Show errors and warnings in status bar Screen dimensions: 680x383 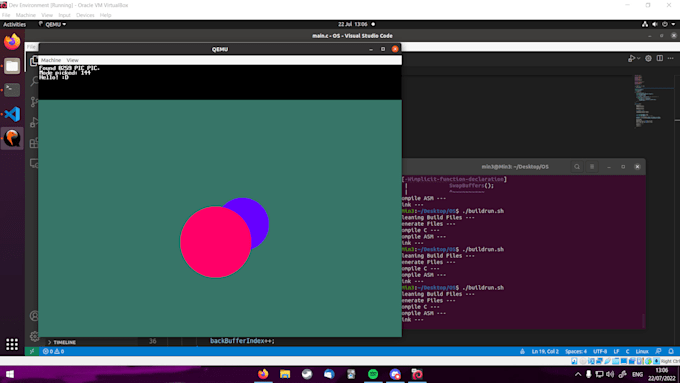53,351
